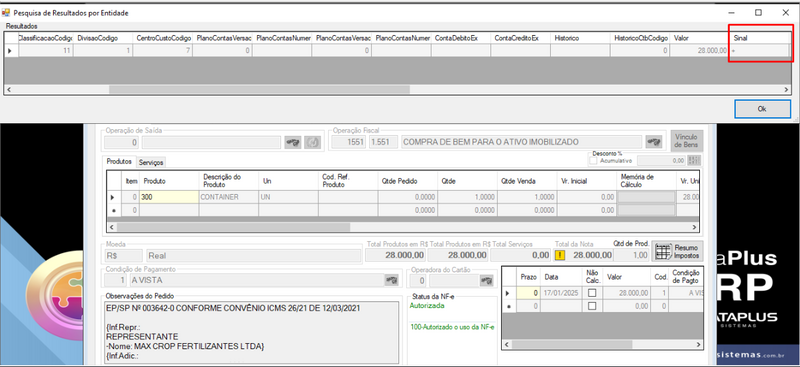Maximize the Pesquisa de Resultados dialog window
The image size is (800, 367).
click(759, 13)
